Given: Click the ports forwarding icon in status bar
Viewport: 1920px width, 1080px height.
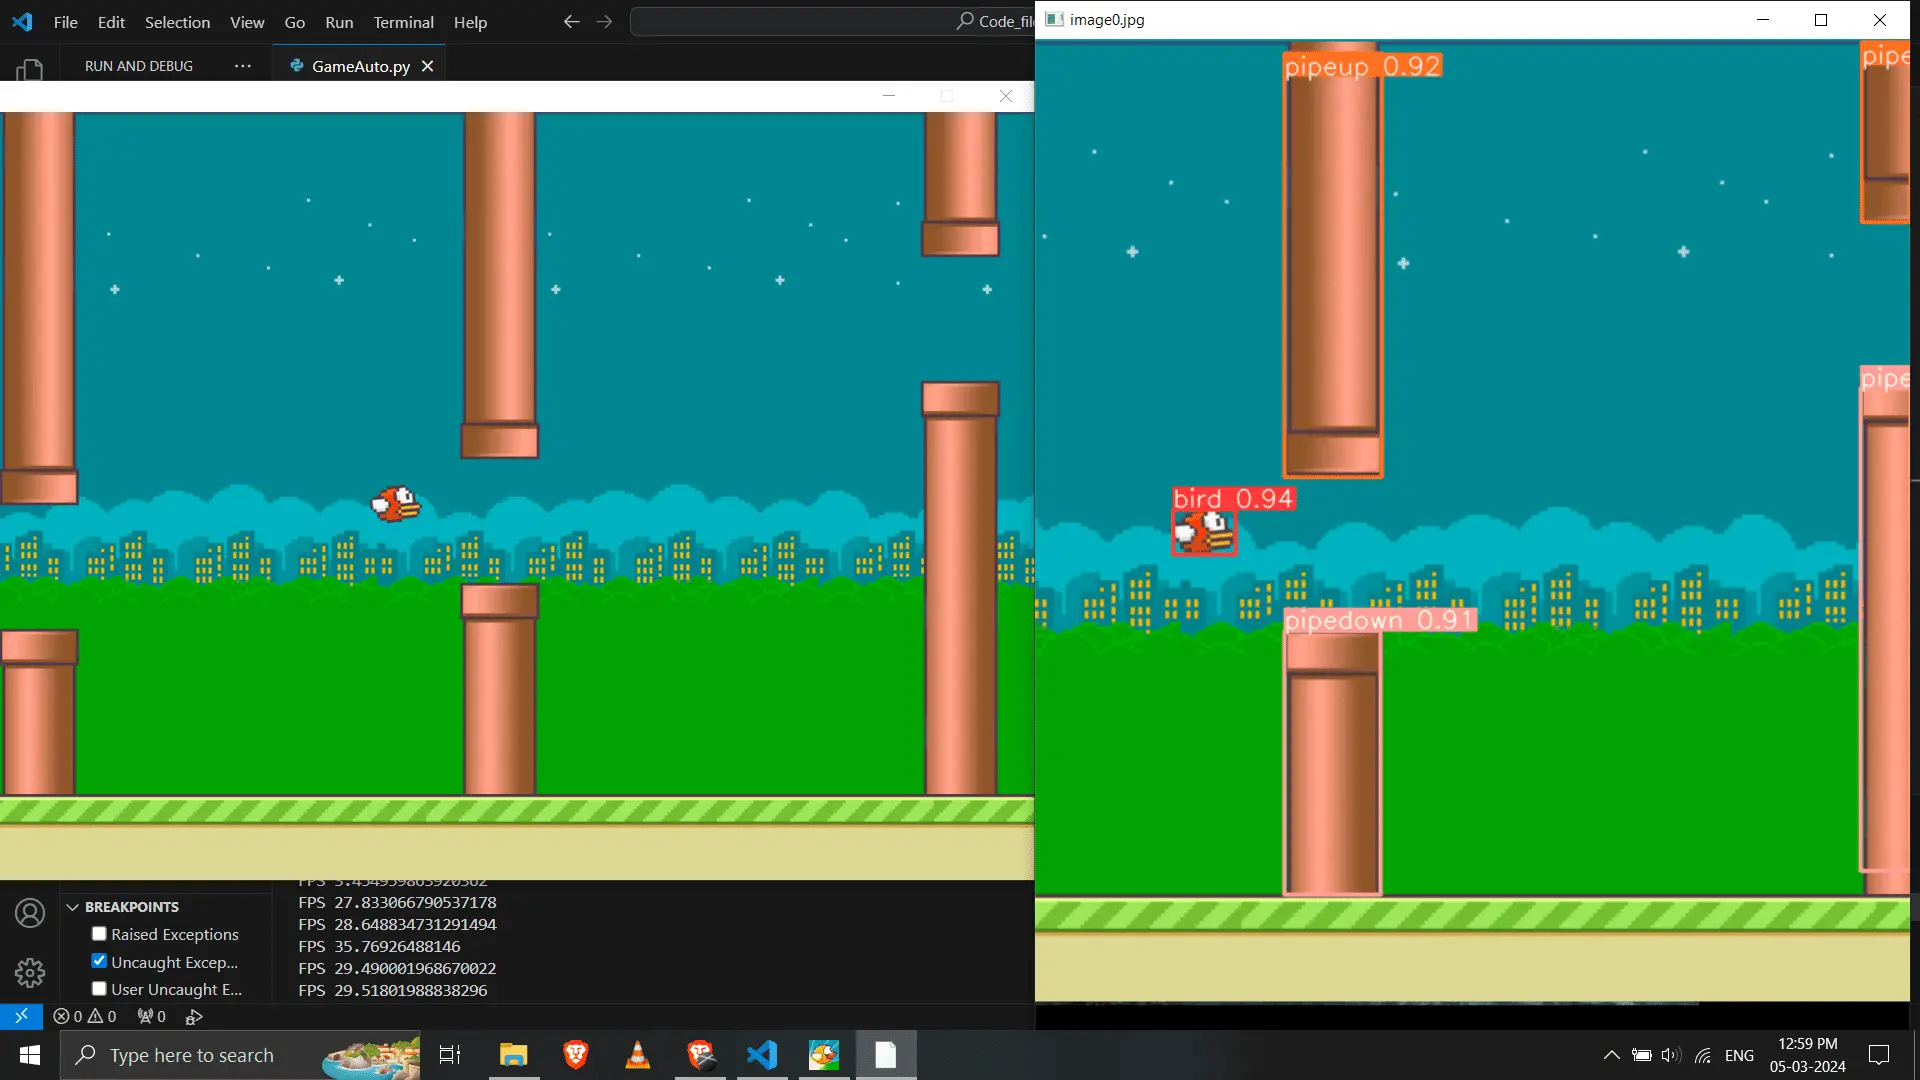Looking at the screenshot, I should 149,1016.
